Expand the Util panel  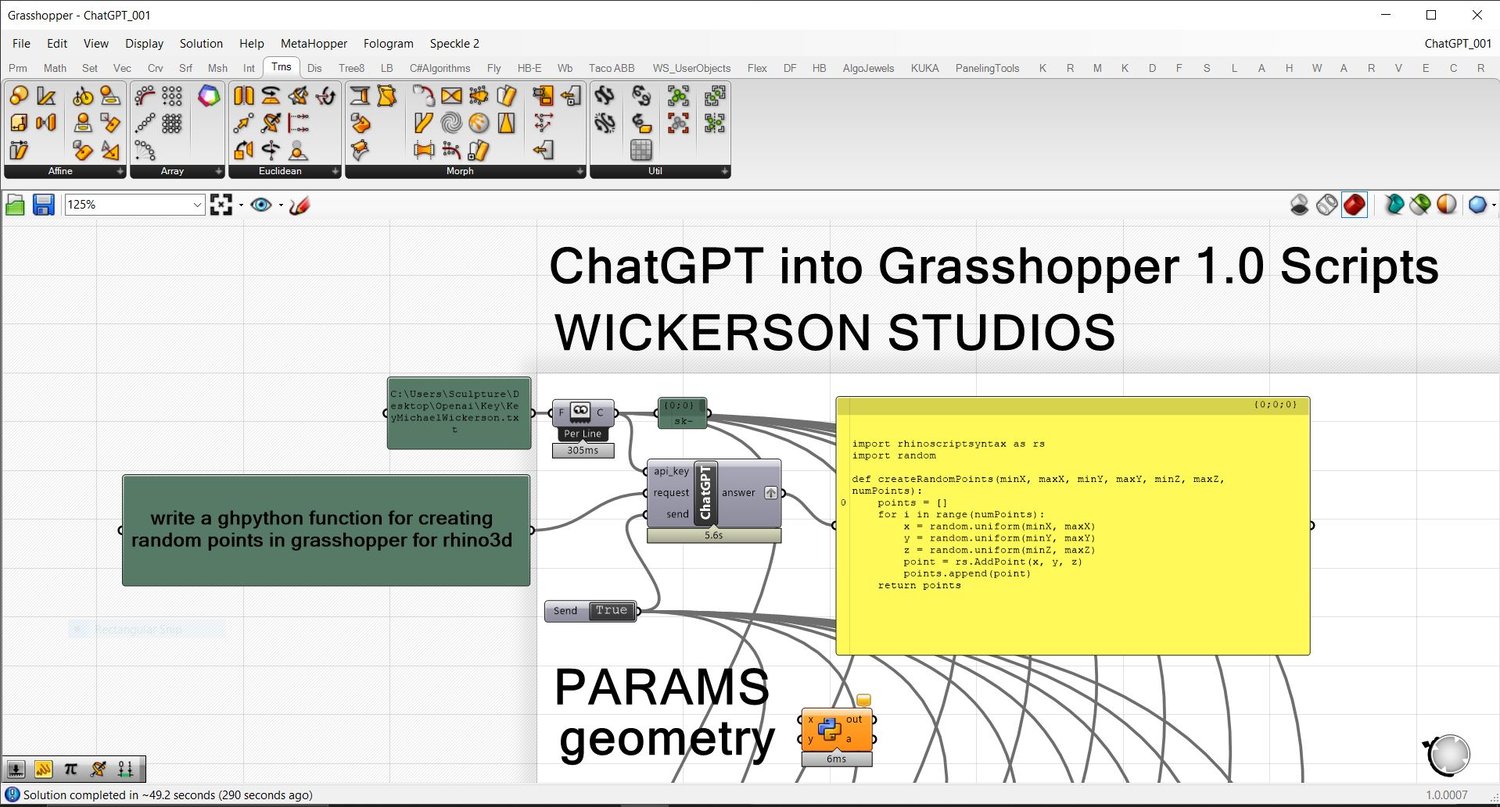pos(725,172)
